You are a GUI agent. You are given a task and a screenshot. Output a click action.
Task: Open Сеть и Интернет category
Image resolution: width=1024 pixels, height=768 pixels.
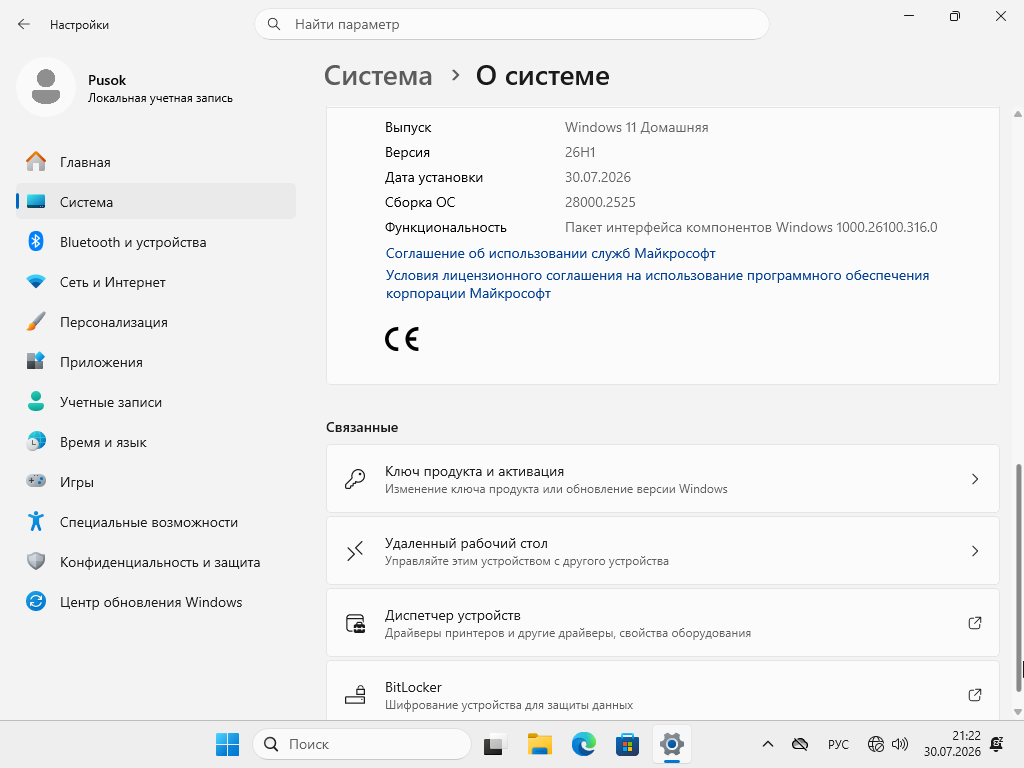[156, 281]
